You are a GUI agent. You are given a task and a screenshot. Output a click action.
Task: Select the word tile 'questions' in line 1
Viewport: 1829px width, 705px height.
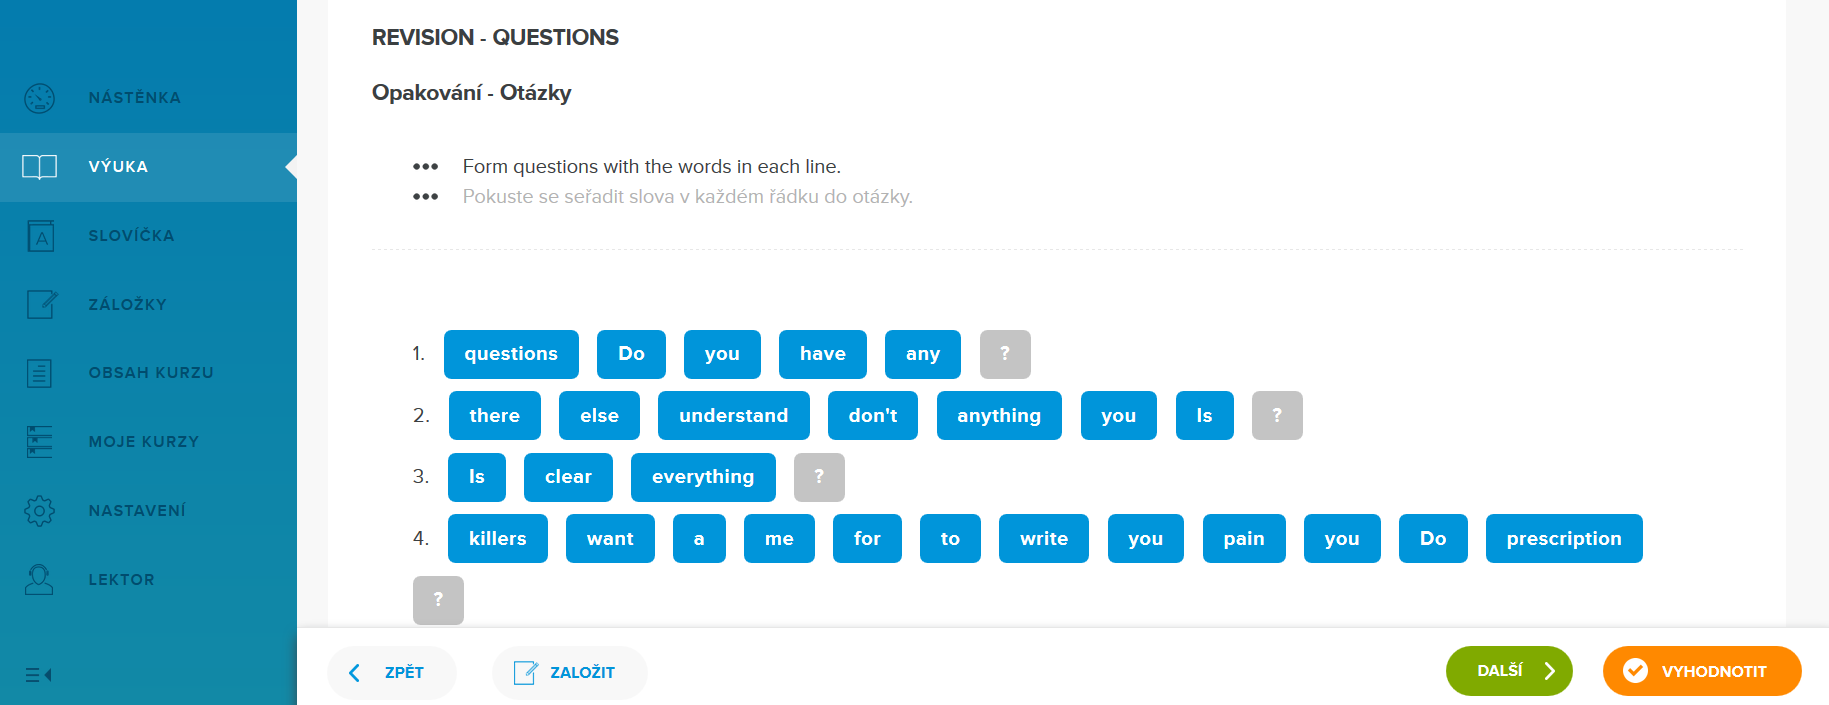coord(511,354)
